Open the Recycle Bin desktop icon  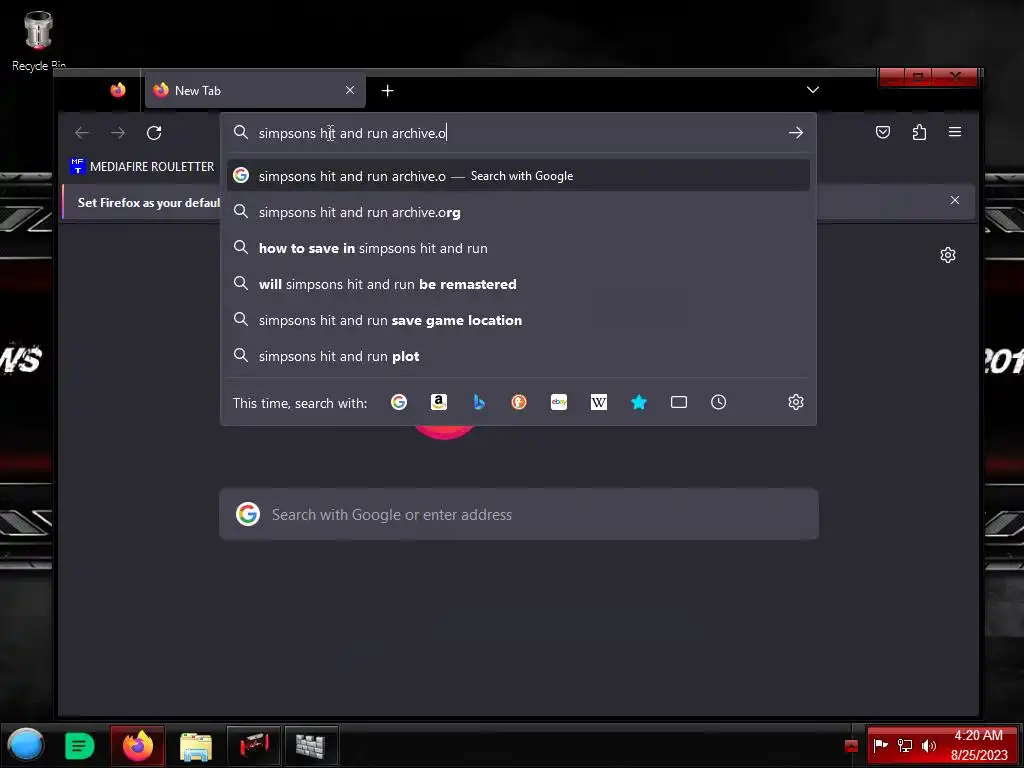(39, 39)
